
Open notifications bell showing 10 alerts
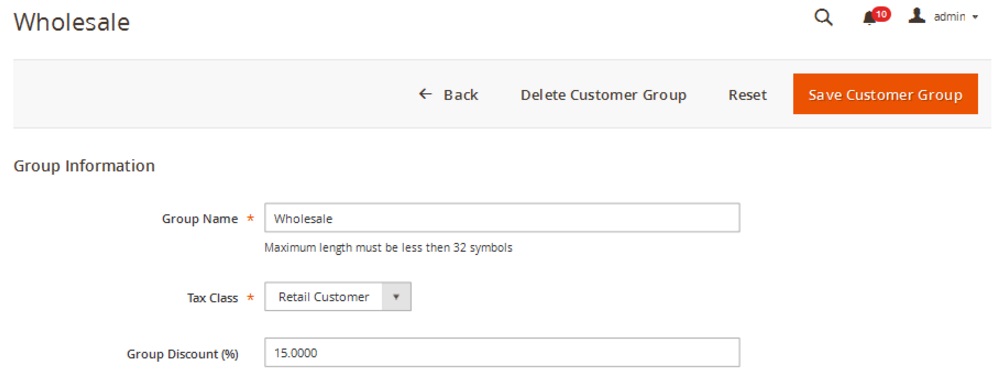(876, 17)
